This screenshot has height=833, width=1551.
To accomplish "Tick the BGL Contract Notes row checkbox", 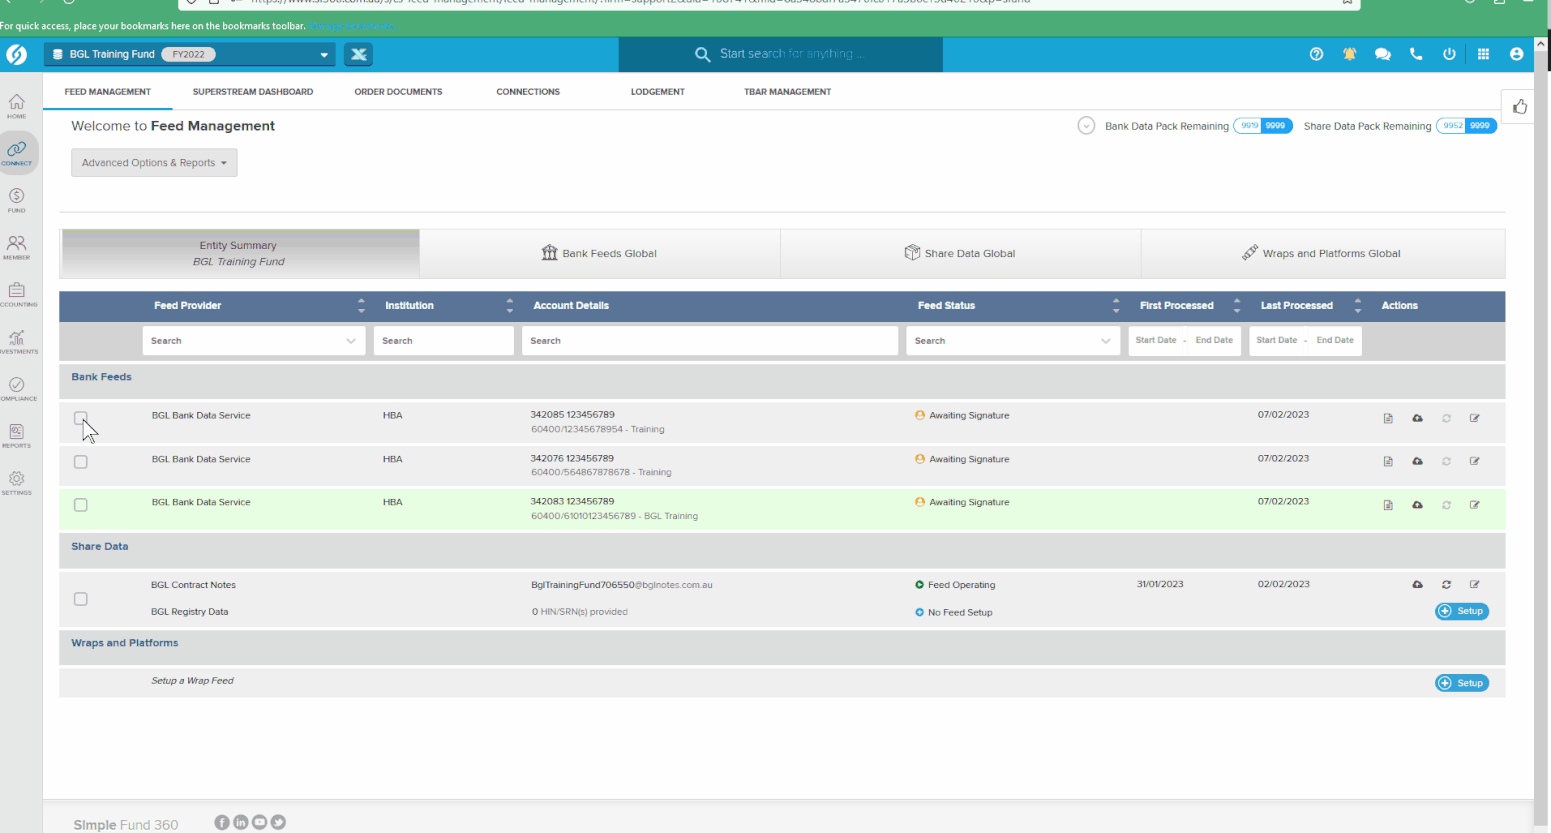I will 80,598.
